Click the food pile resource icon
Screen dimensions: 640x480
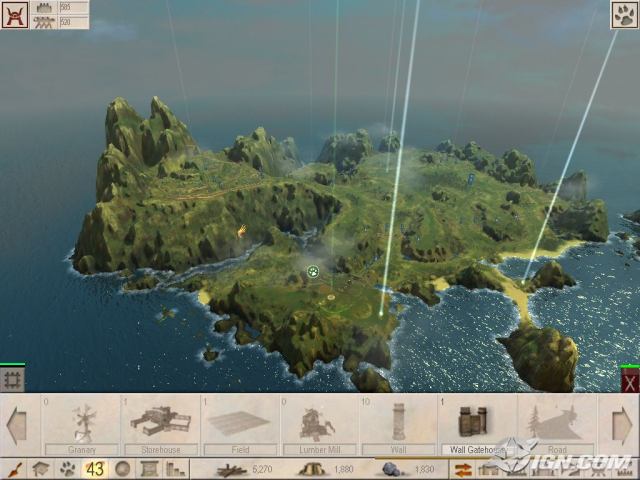pos(312,469)
